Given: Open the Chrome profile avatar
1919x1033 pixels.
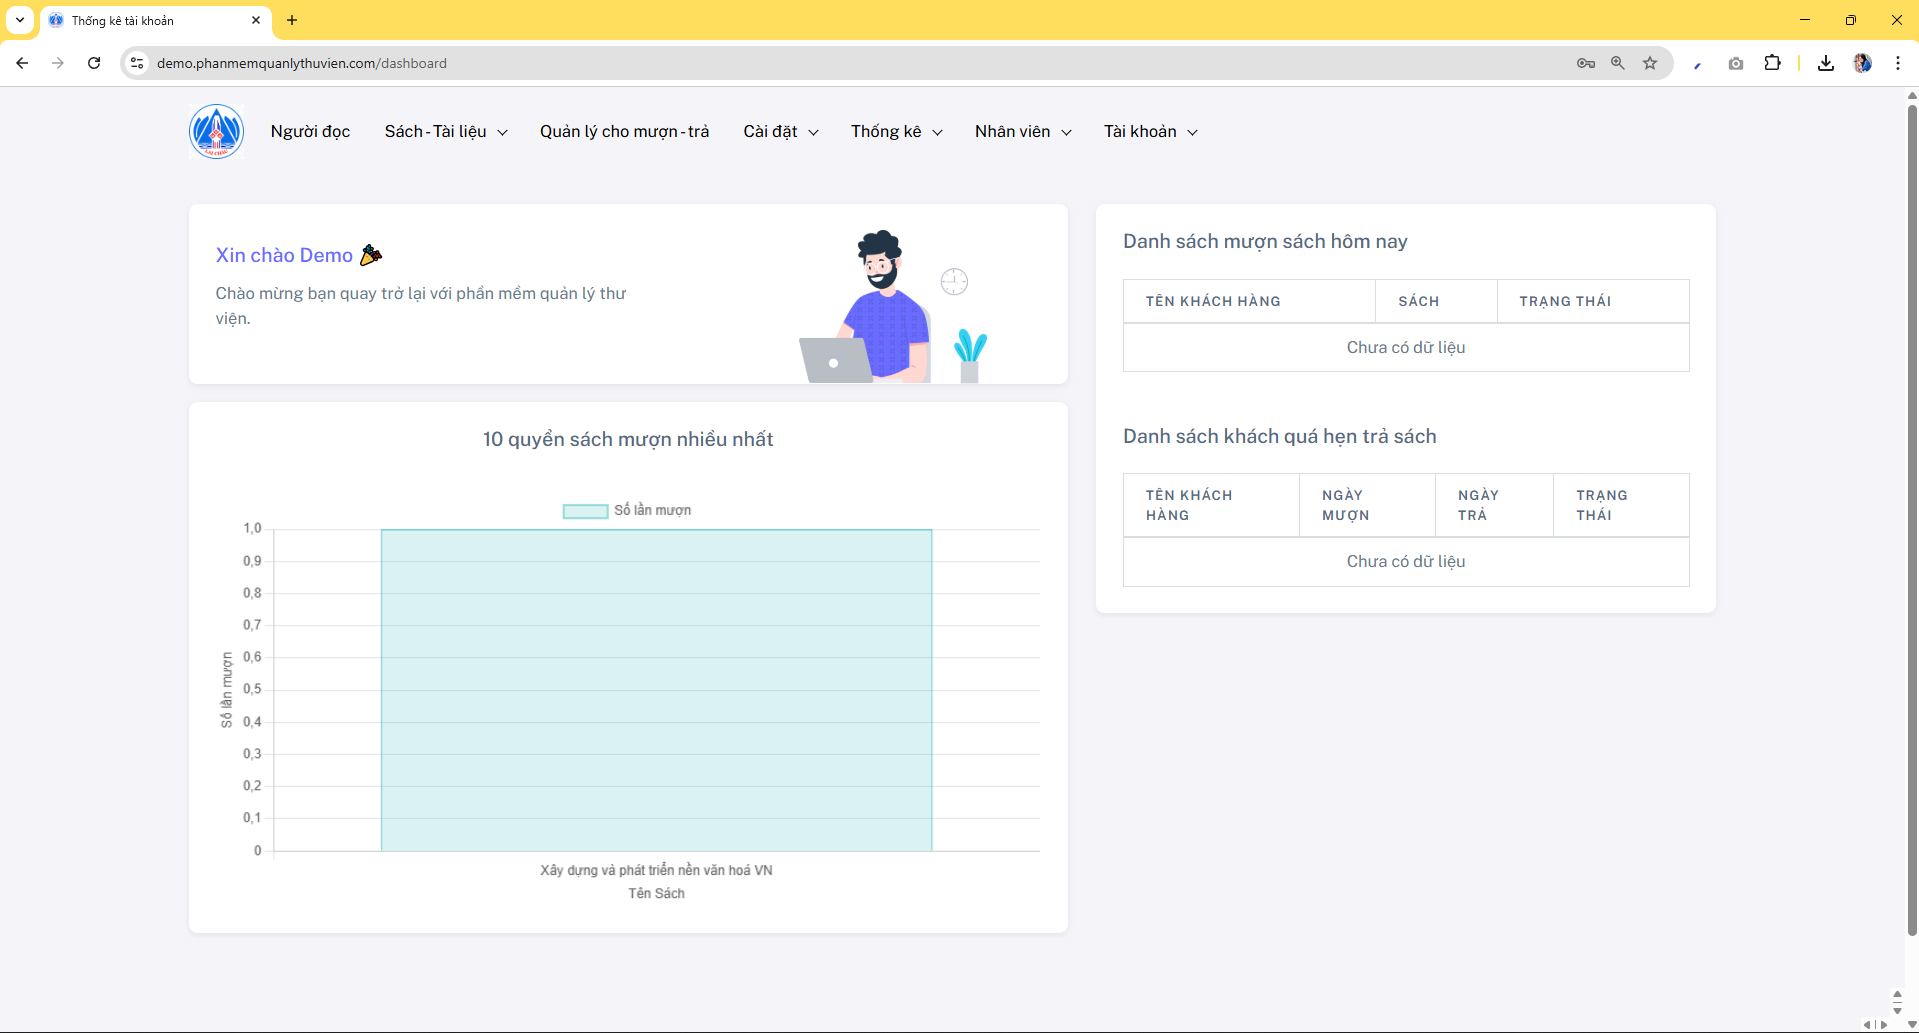Looking at the screenshot, I should (x=1862, y=63).
